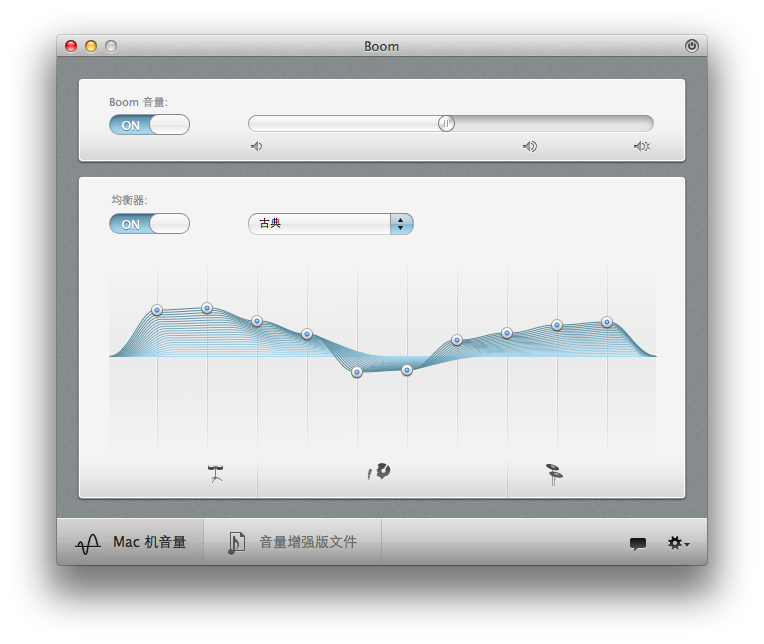The width and height of the screenshot is (764, 644).
Task: Click the fifth equalizer band handle
Action: 357,372
